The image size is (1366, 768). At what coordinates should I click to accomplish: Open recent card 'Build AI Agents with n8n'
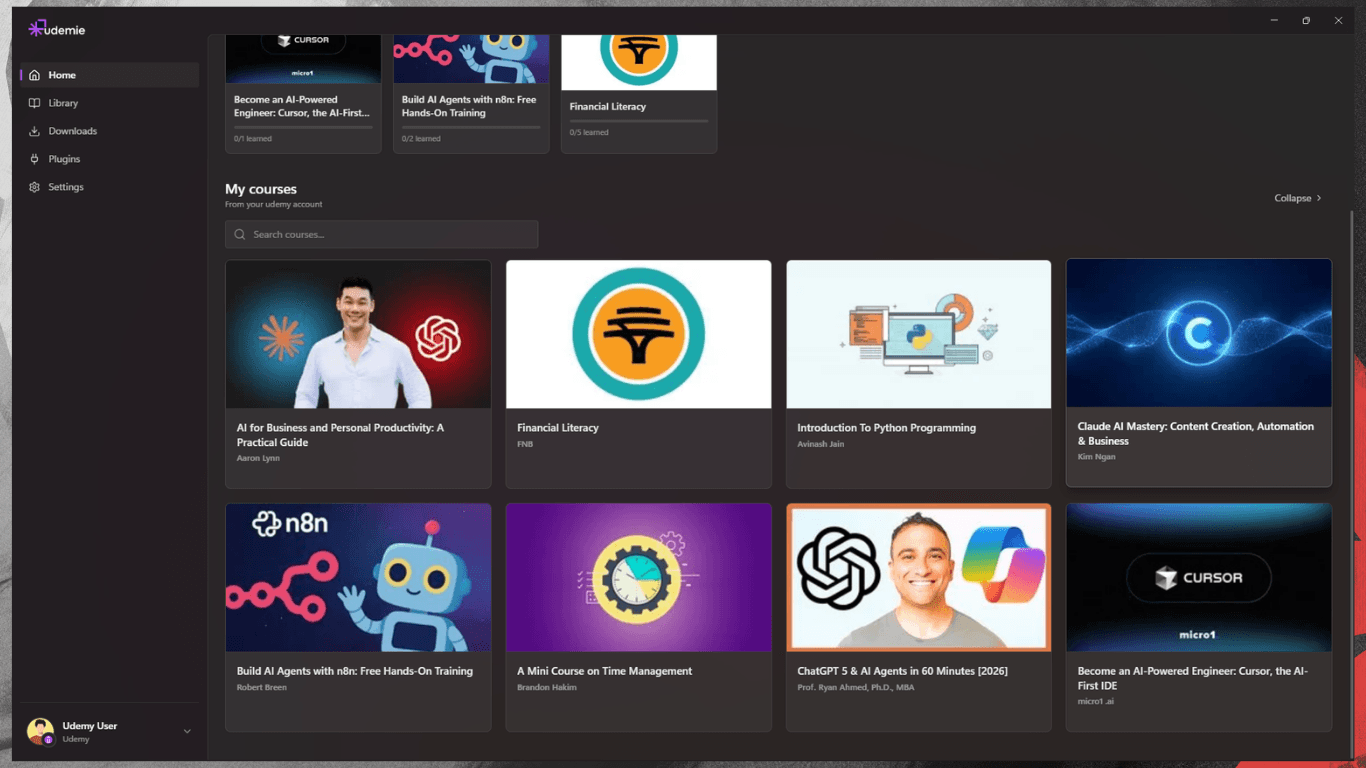(471, 94)
